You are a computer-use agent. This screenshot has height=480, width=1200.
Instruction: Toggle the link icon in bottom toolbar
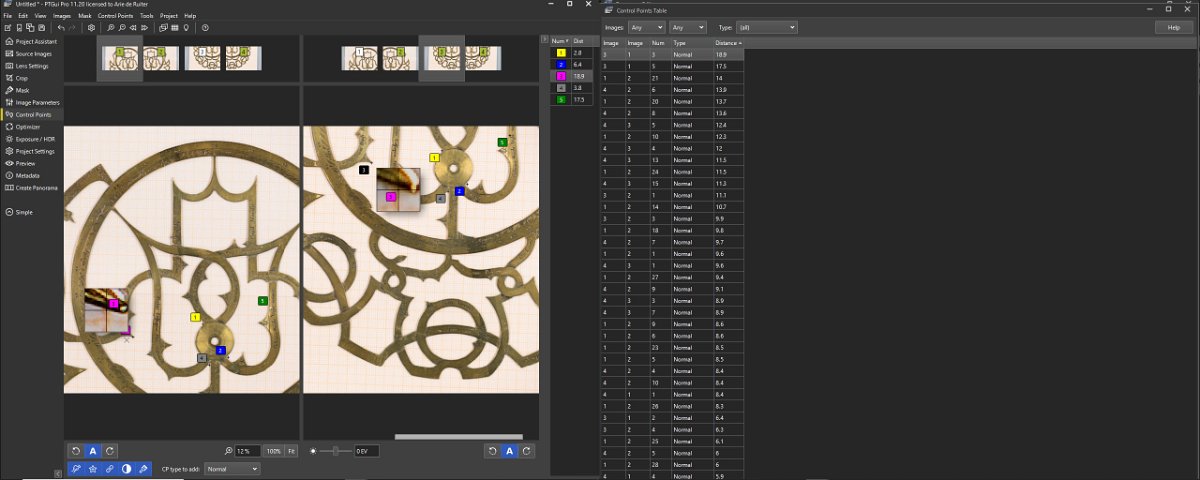click(x=110, y=469)
